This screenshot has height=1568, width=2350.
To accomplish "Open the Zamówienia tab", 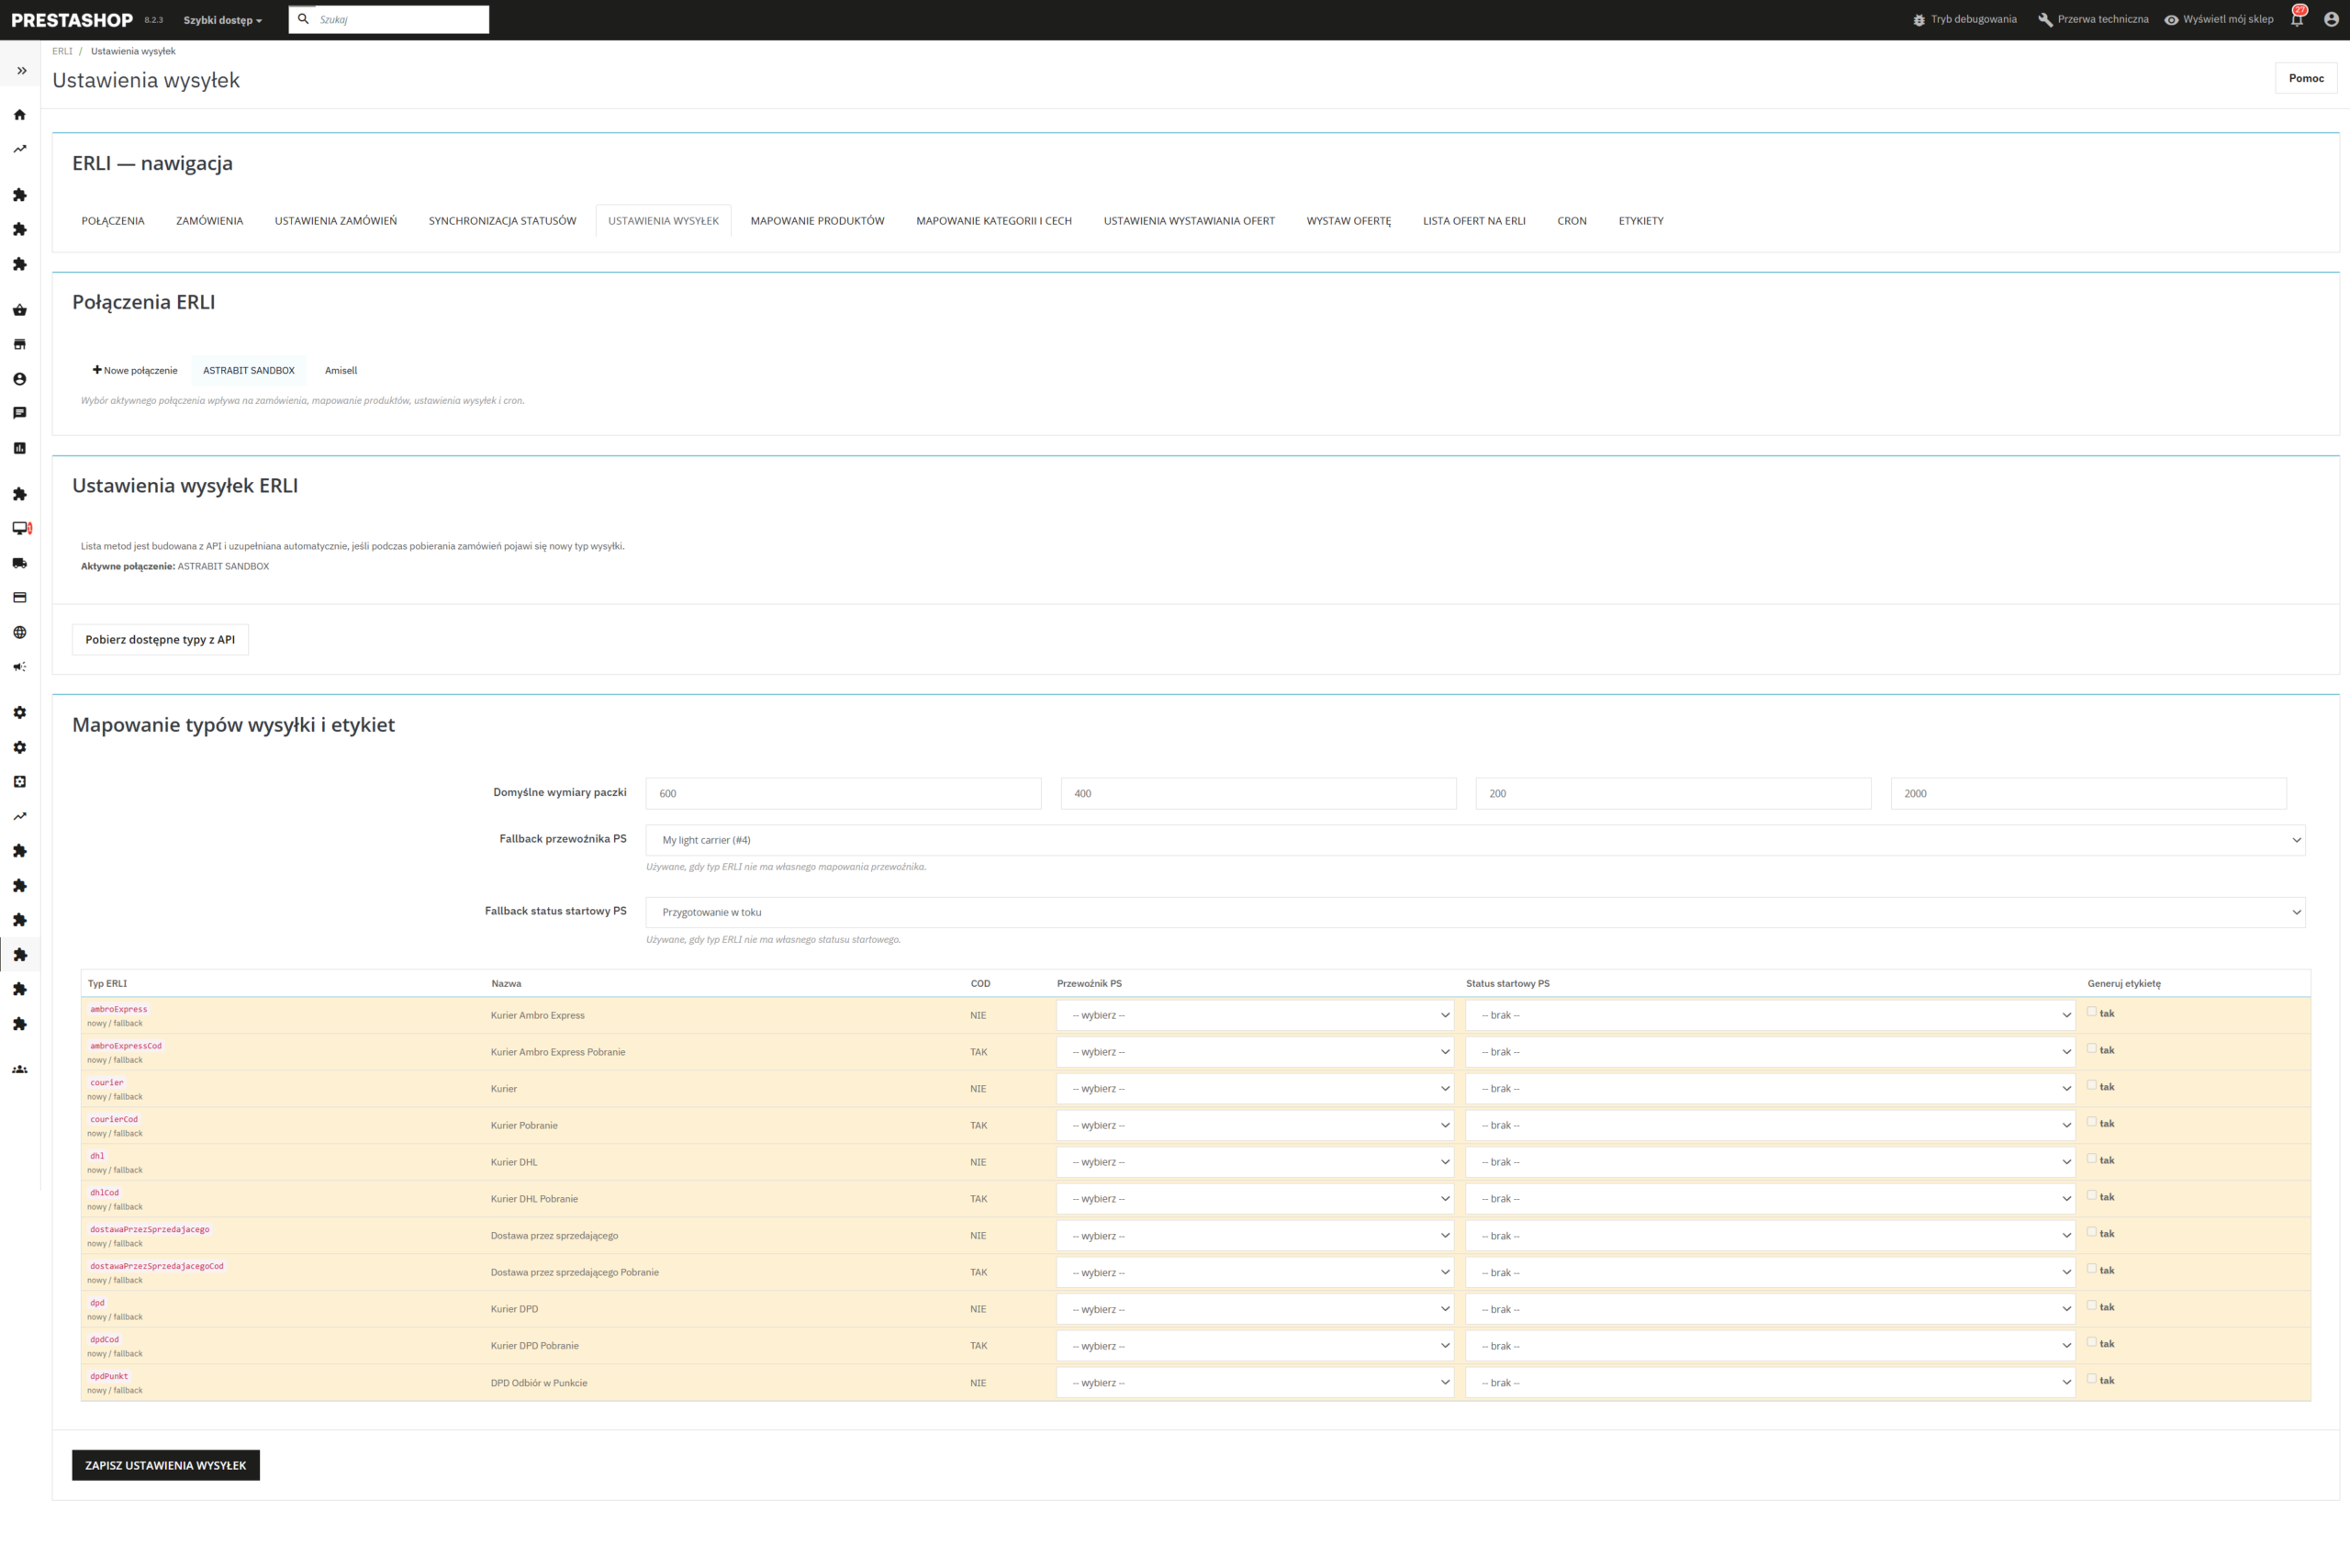I will (209, 221).
